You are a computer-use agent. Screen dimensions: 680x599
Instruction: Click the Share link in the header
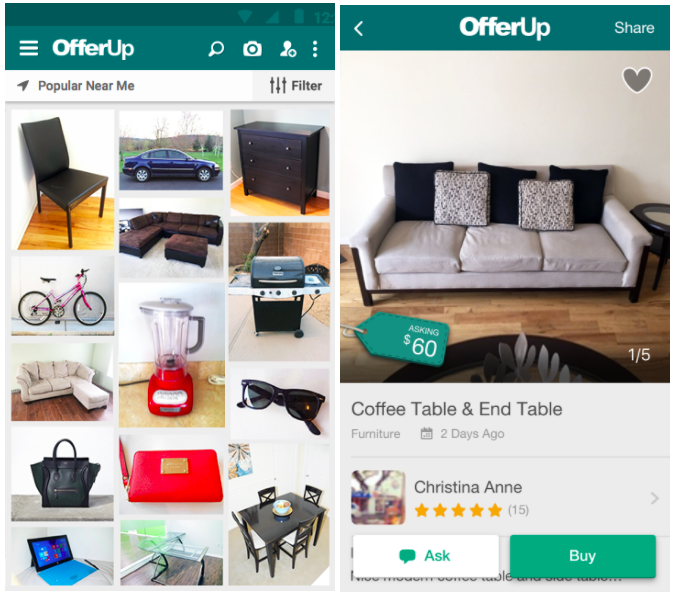pos(634,28)
